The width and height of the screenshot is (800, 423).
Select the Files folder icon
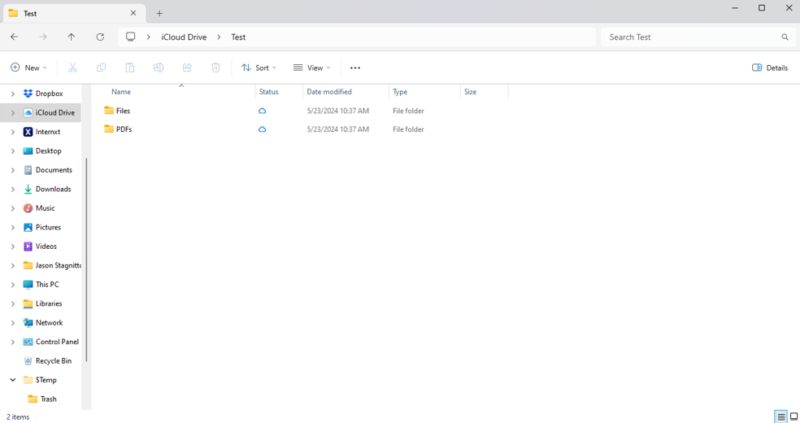[x=109, y=110]
